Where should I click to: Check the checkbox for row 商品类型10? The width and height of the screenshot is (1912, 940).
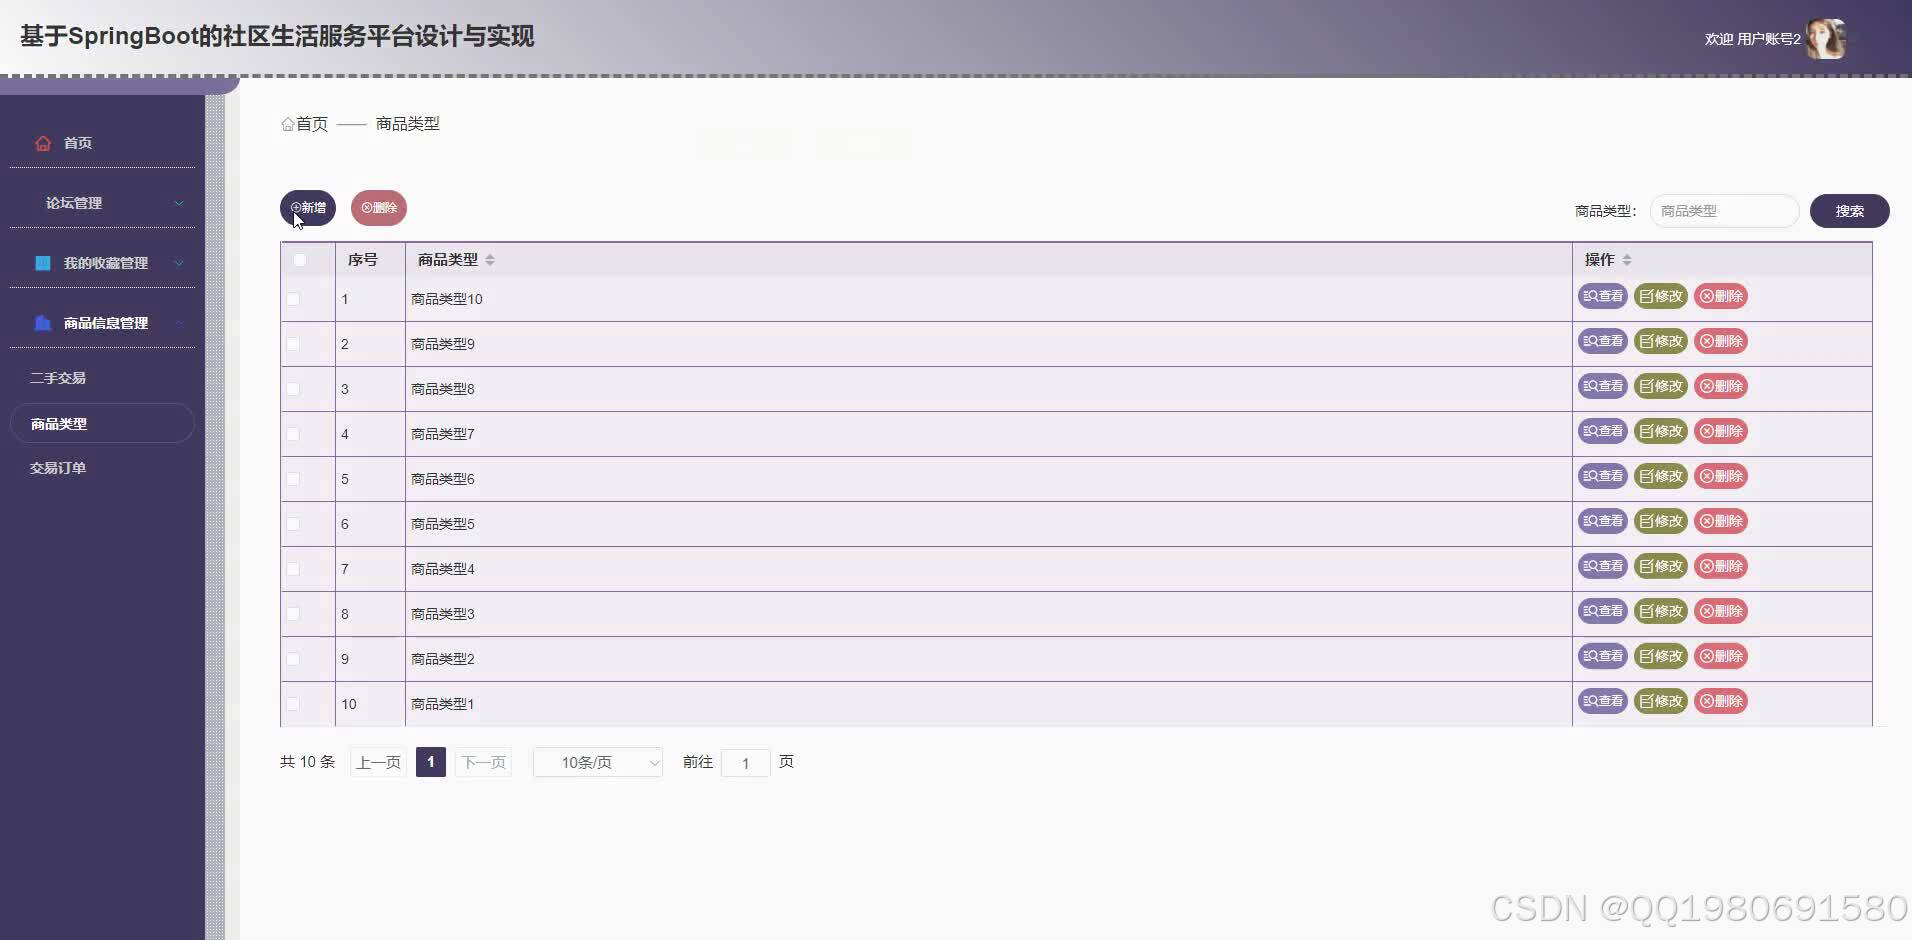pos(293,298)
